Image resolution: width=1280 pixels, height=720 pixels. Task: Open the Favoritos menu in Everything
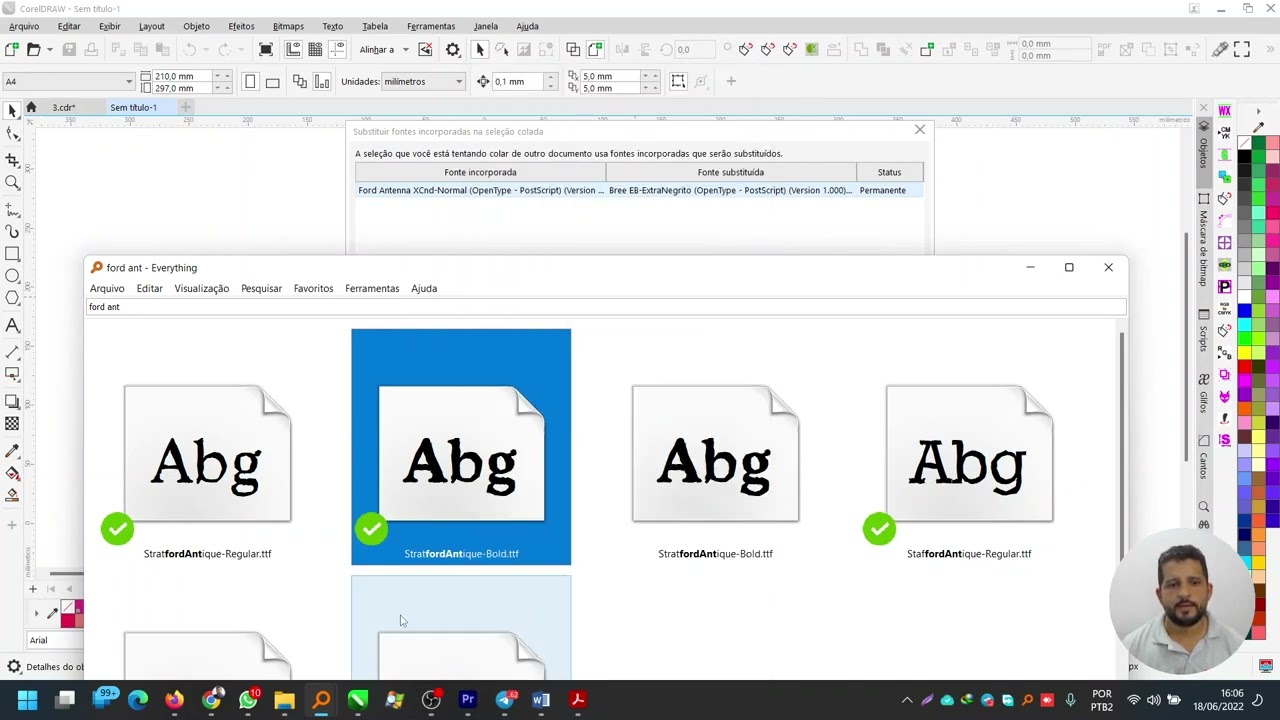tap(313, 288)
